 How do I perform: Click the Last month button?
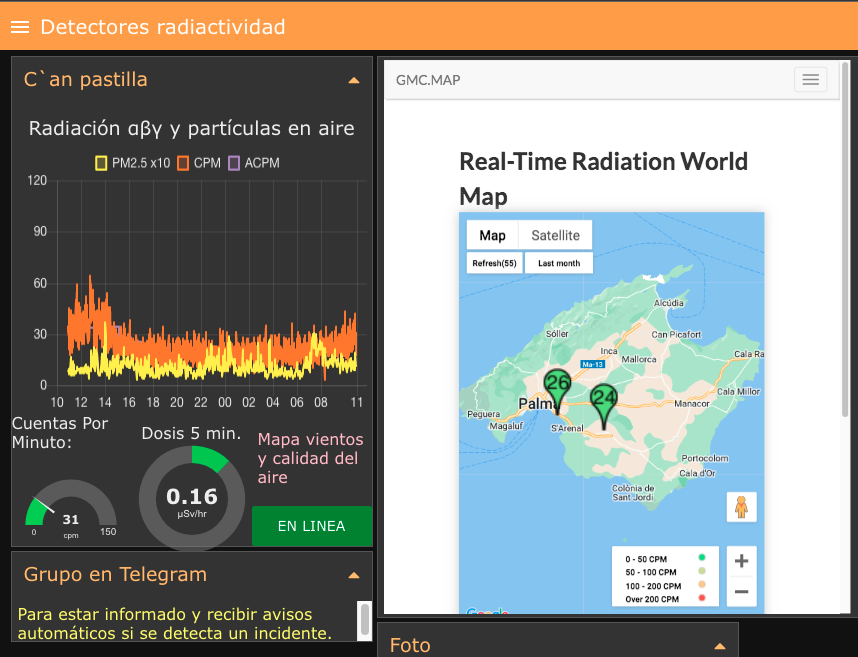point(559,263)
